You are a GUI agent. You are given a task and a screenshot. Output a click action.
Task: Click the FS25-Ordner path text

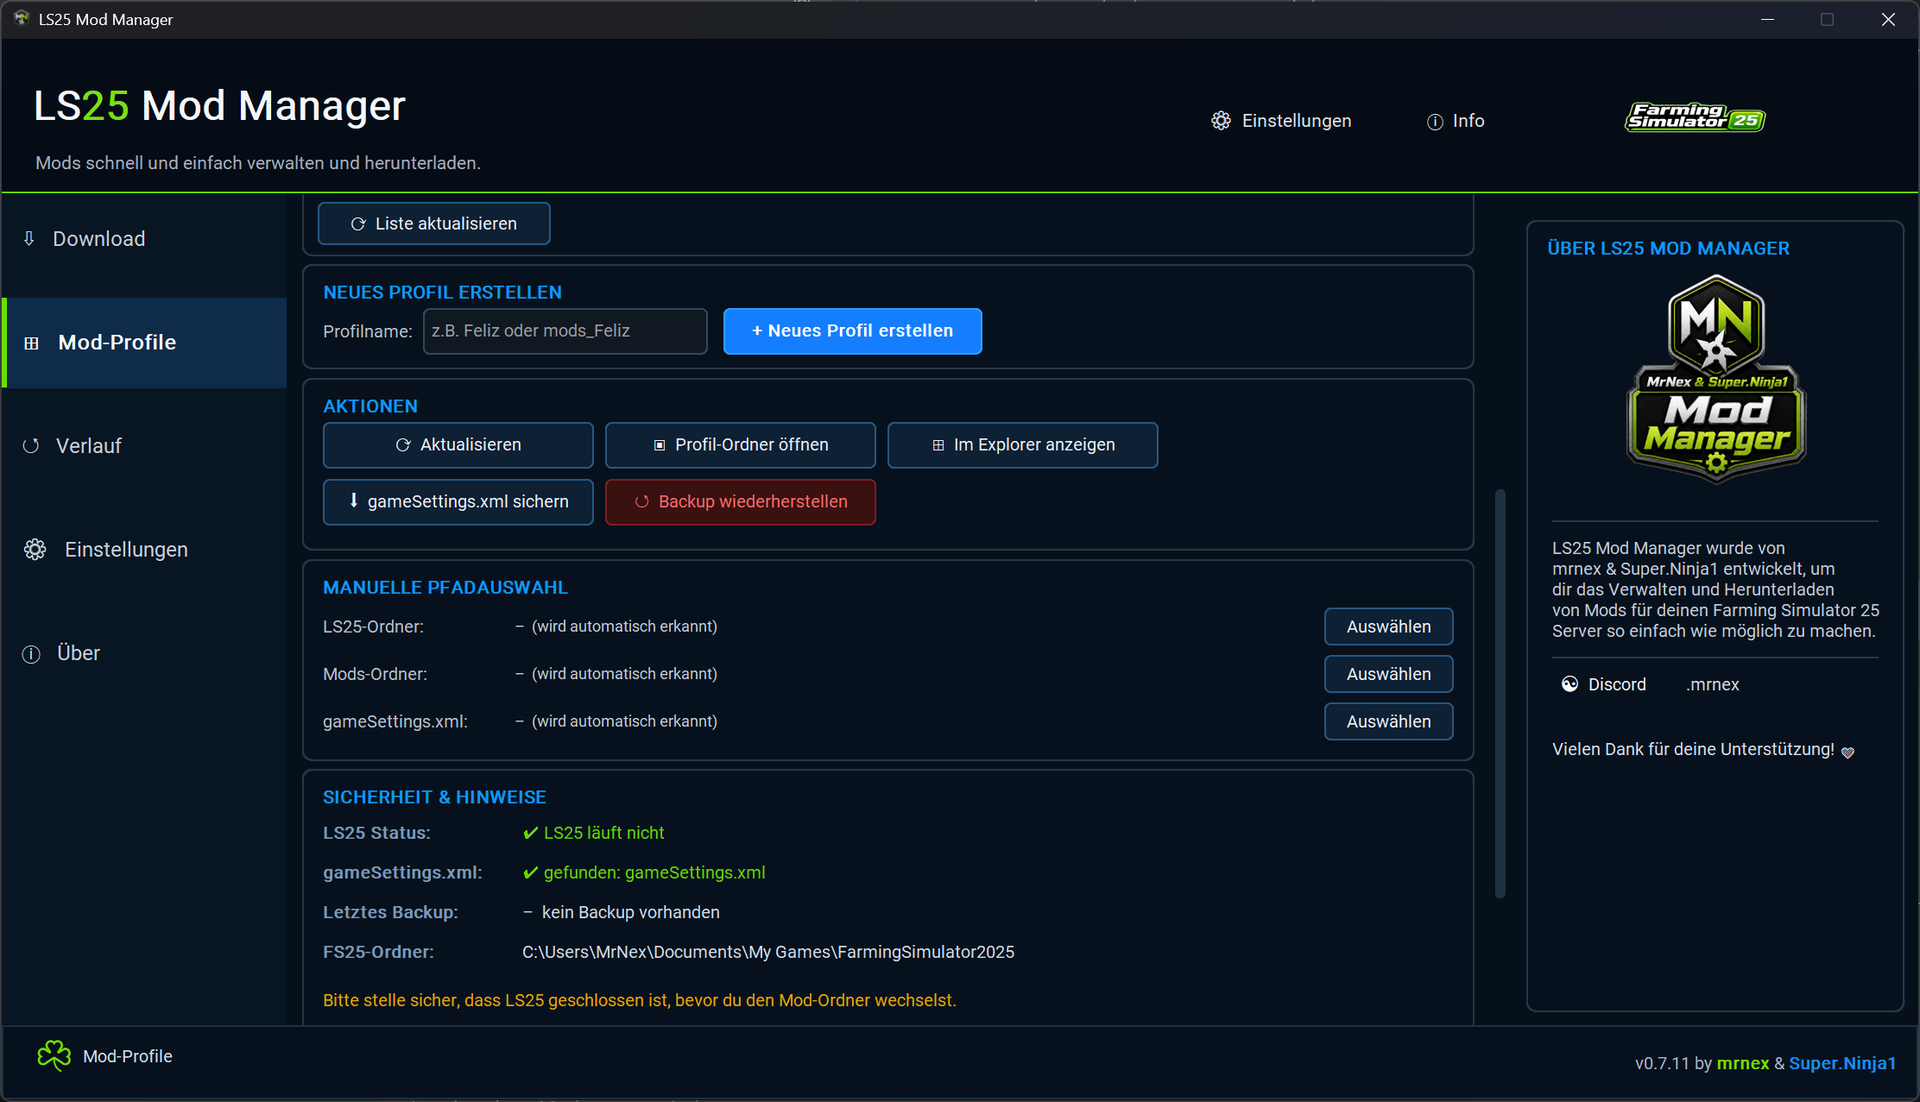[768, 952]
